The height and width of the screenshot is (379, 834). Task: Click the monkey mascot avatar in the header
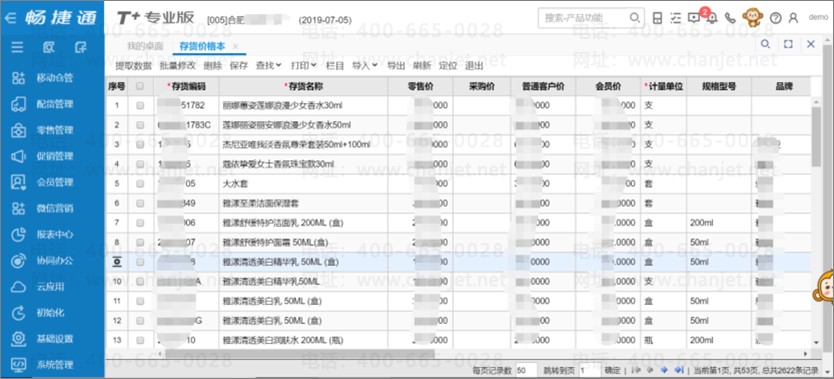pyautogui.click(x=753, y=18)
